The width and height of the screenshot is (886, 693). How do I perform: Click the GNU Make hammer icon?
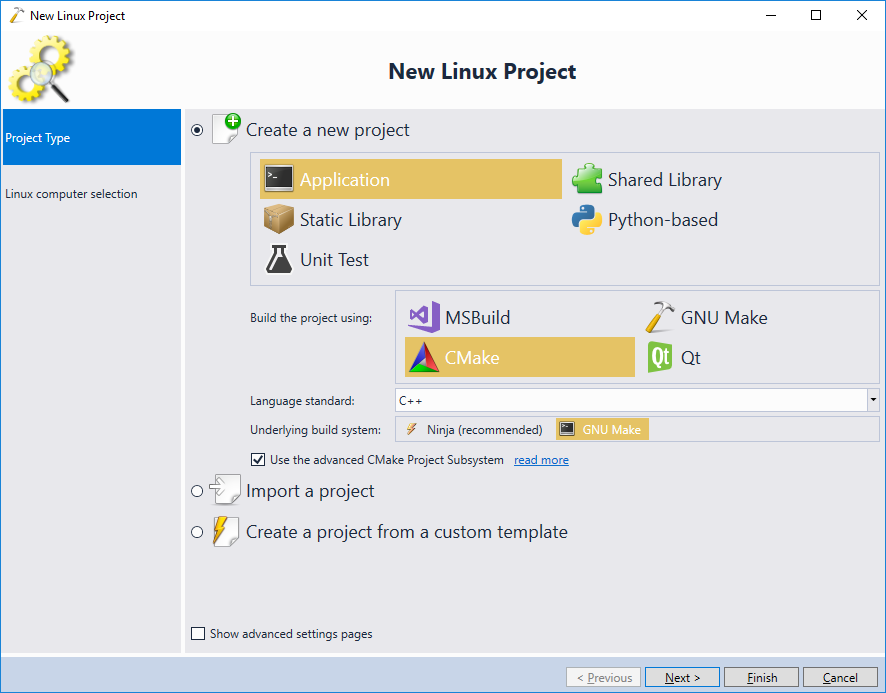659,317
